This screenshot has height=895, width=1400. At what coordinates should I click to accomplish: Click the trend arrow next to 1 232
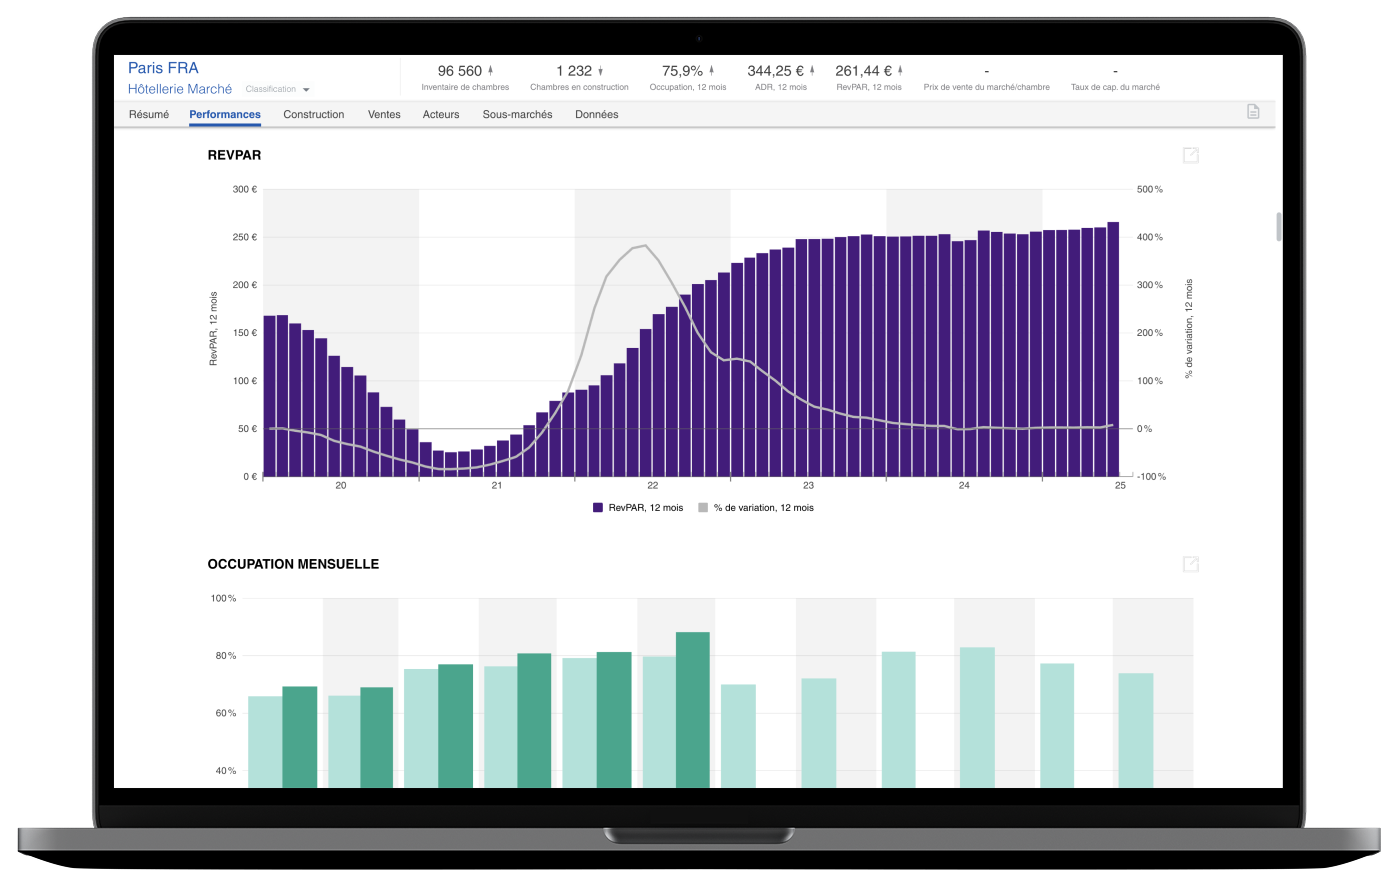tap(601, 71)
